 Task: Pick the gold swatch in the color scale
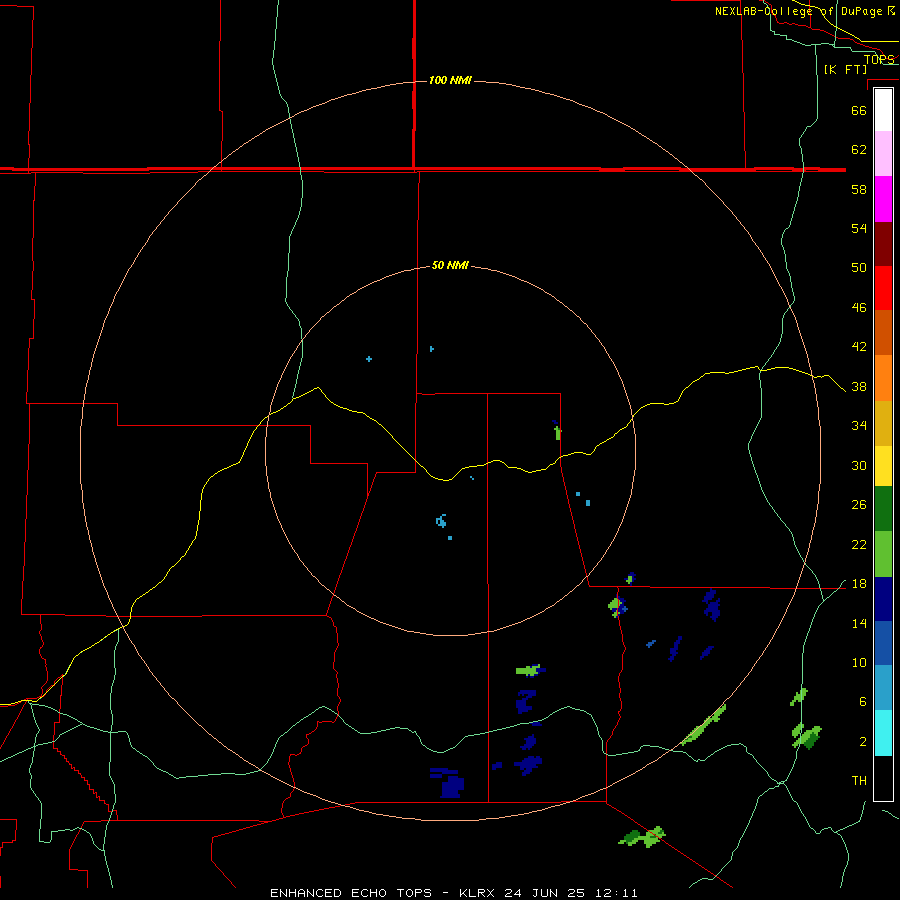(883, 423)
